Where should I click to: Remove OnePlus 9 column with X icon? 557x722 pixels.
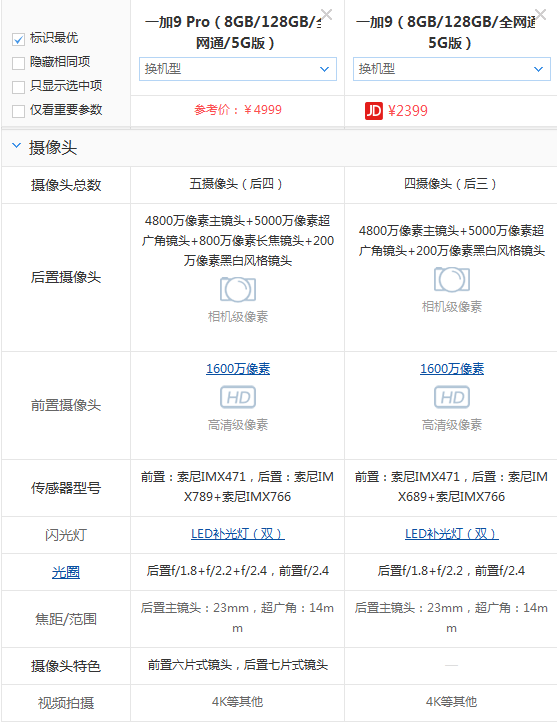pos(540,15)
